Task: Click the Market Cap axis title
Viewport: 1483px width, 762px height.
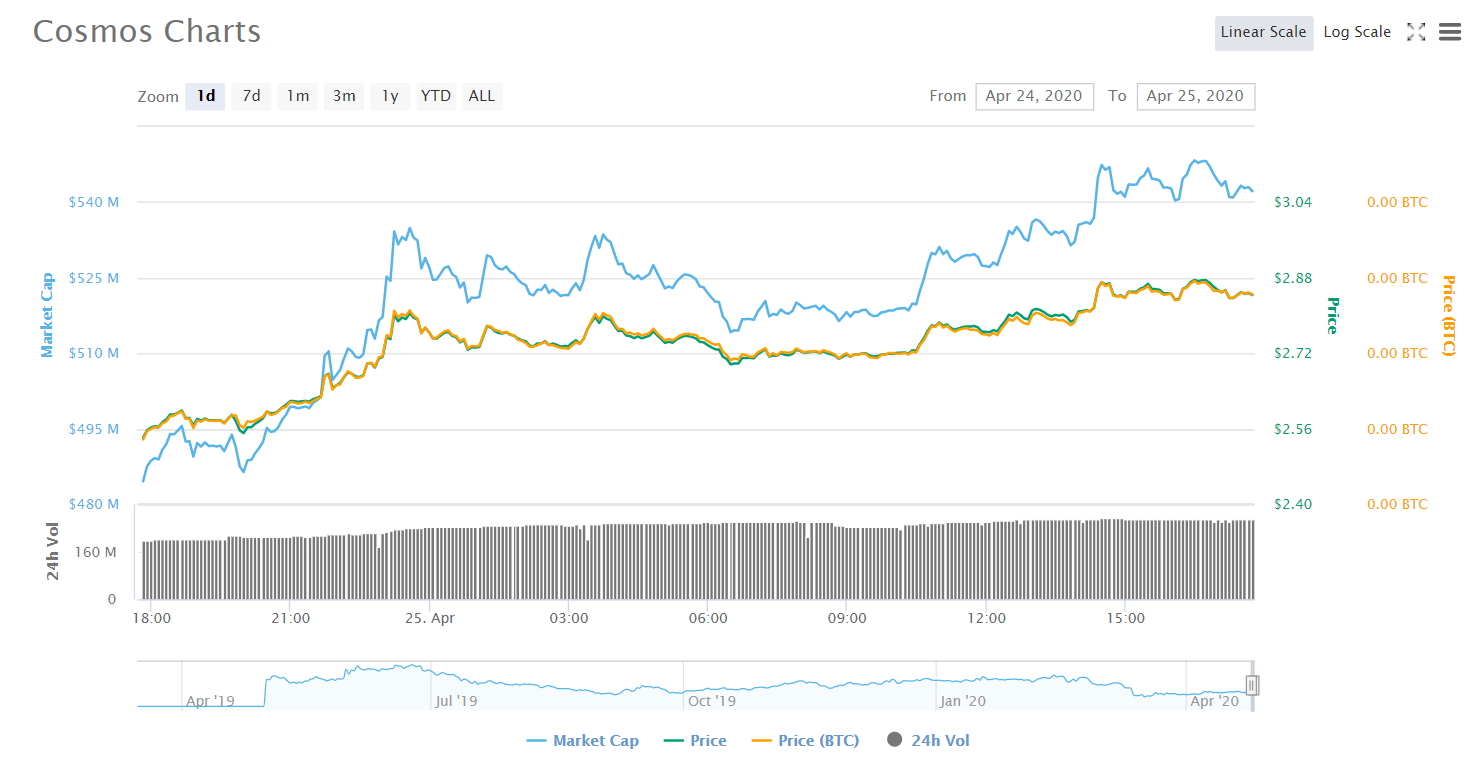Action: point(47,315)
